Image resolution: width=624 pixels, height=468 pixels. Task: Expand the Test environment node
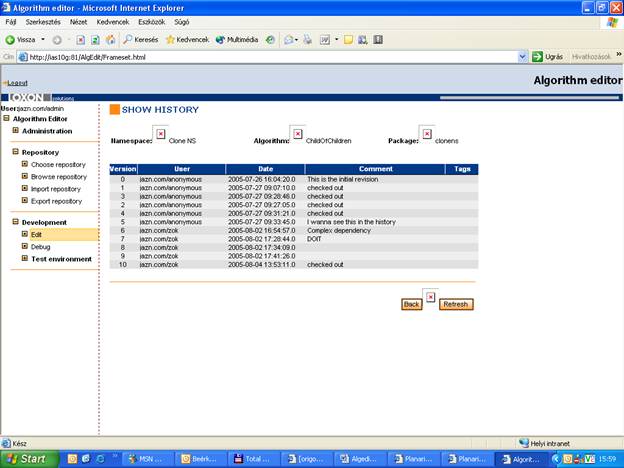(x=25, y=259)
